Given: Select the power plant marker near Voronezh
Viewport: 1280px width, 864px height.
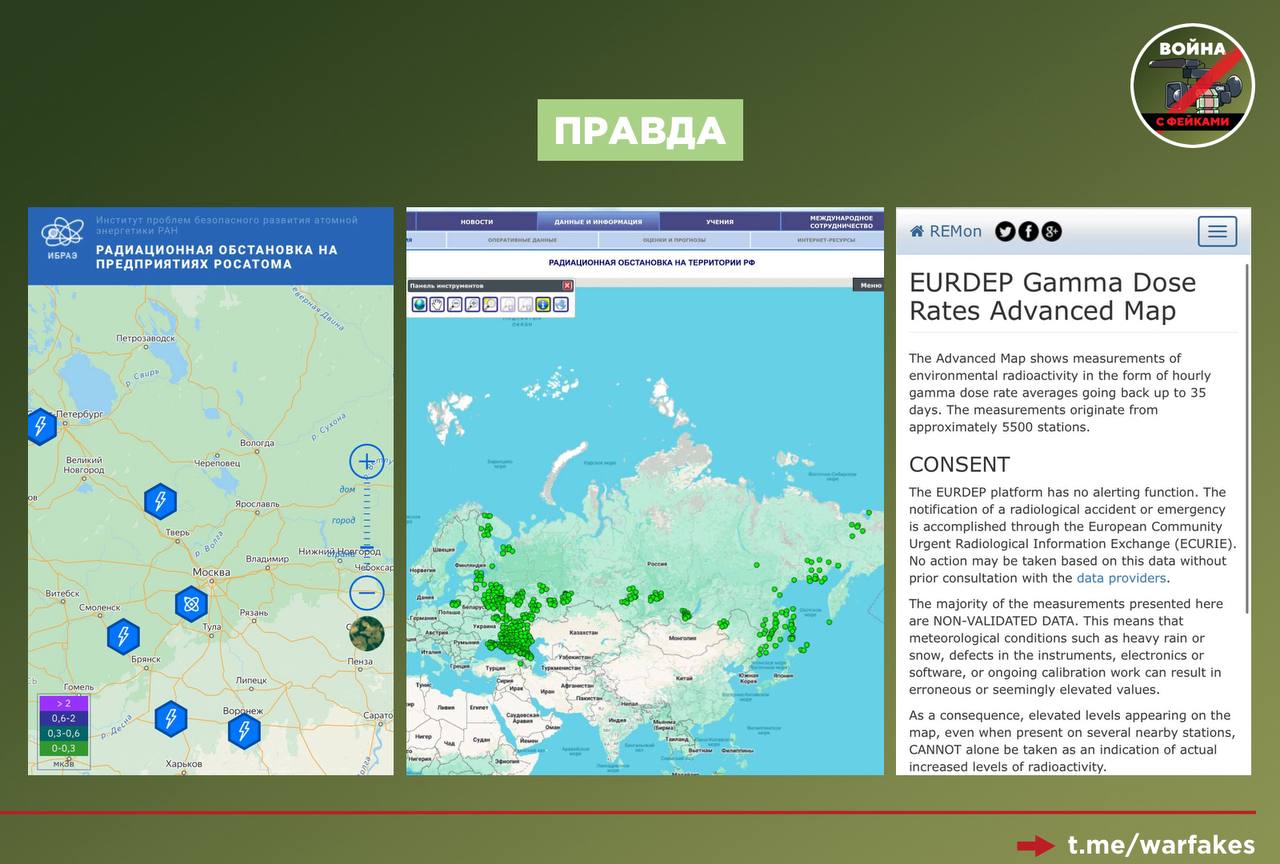Looking at the screenshot, I should coord(244,731).
